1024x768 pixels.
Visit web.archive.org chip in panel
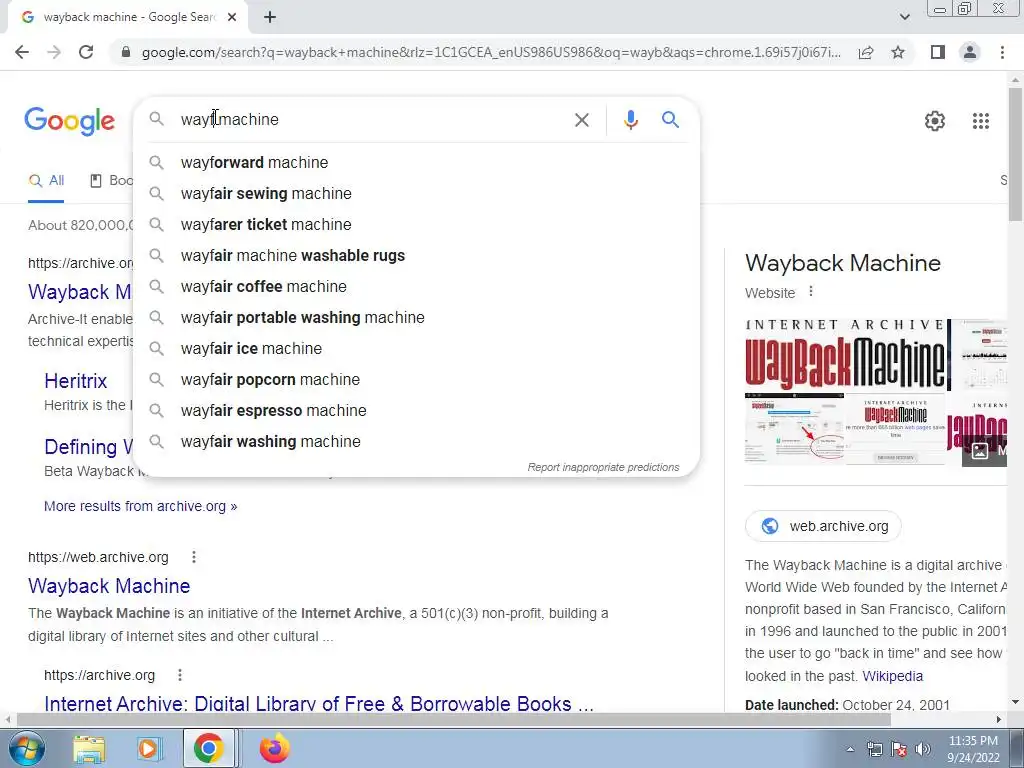[823, 526]
